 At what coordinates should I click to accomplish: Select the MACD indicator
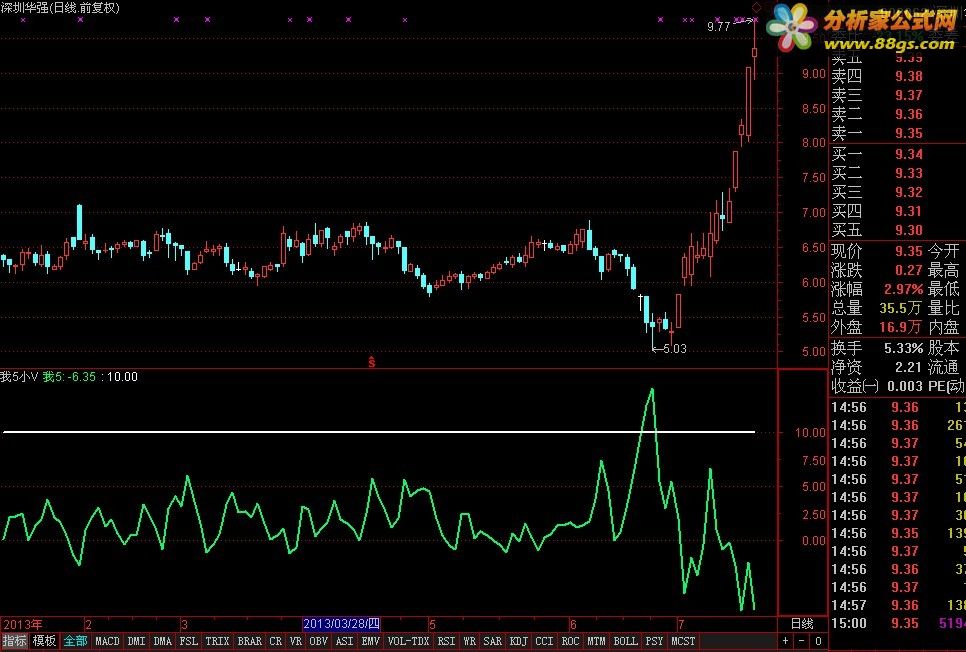click(107, 642)
